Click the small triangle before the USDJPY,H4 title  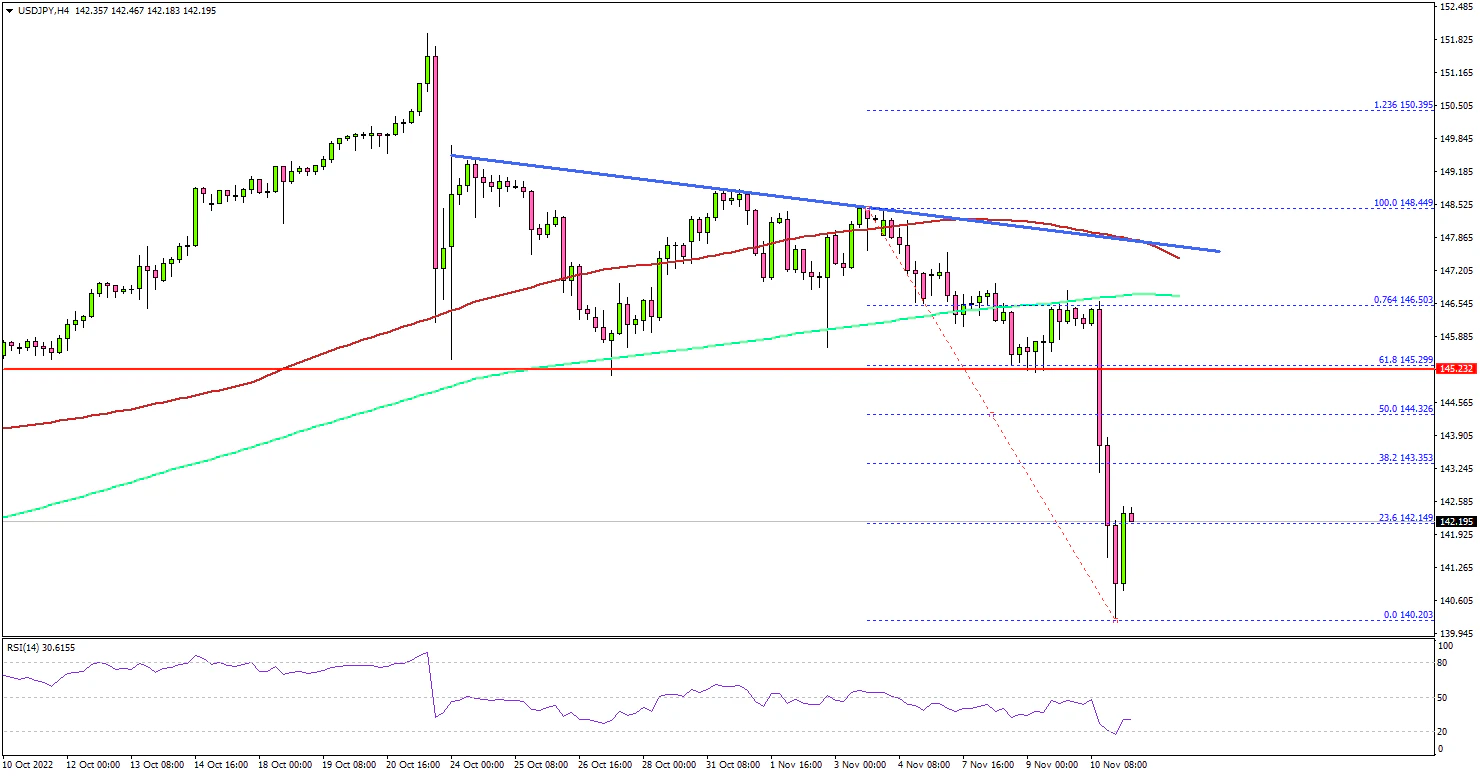coord(8,10)
